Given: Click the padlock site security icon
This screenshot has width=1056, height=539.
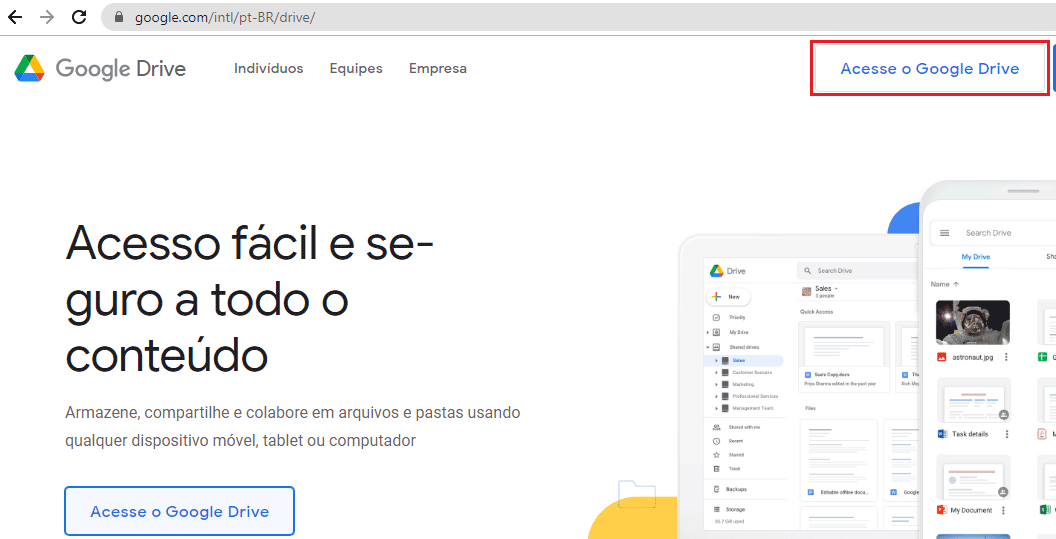Looking at the screenshot, I should tap(119, 18).
